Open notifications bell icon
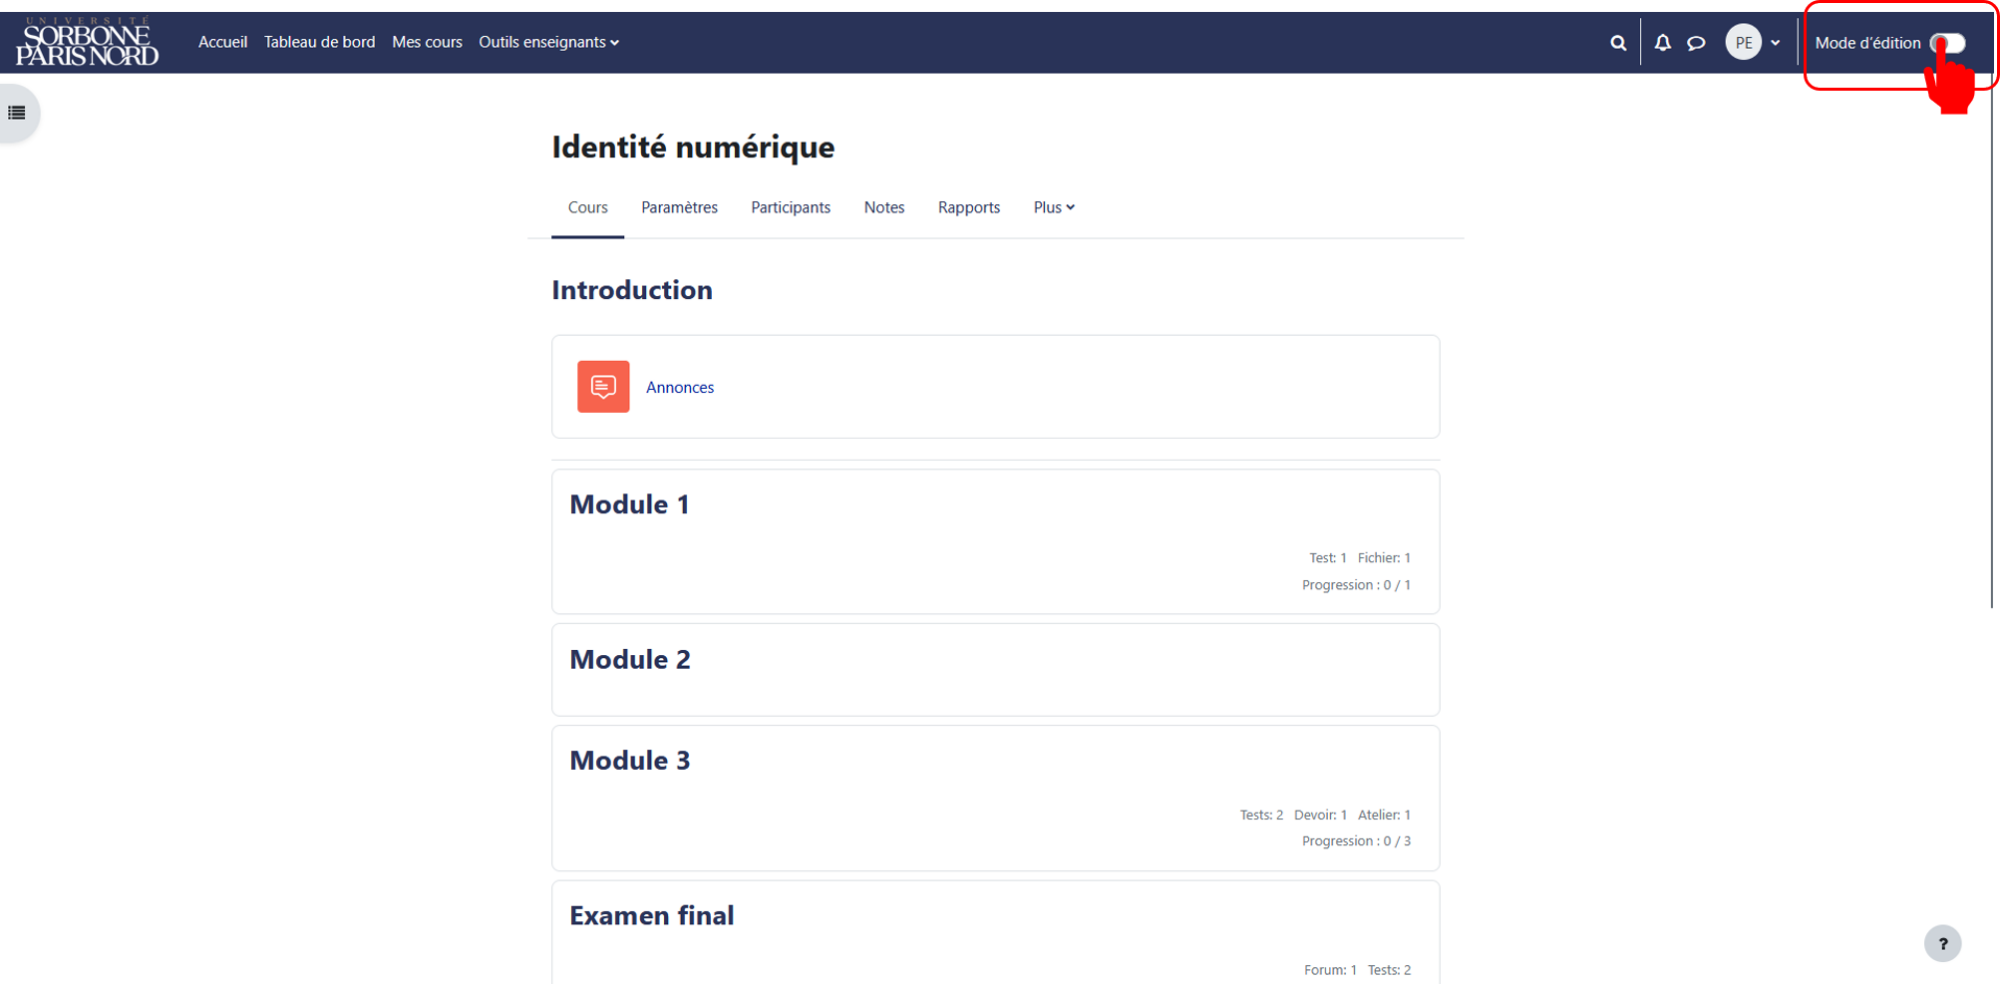Image resolution: width=2000 pixels, height=984 pixels. [1662, 43]
